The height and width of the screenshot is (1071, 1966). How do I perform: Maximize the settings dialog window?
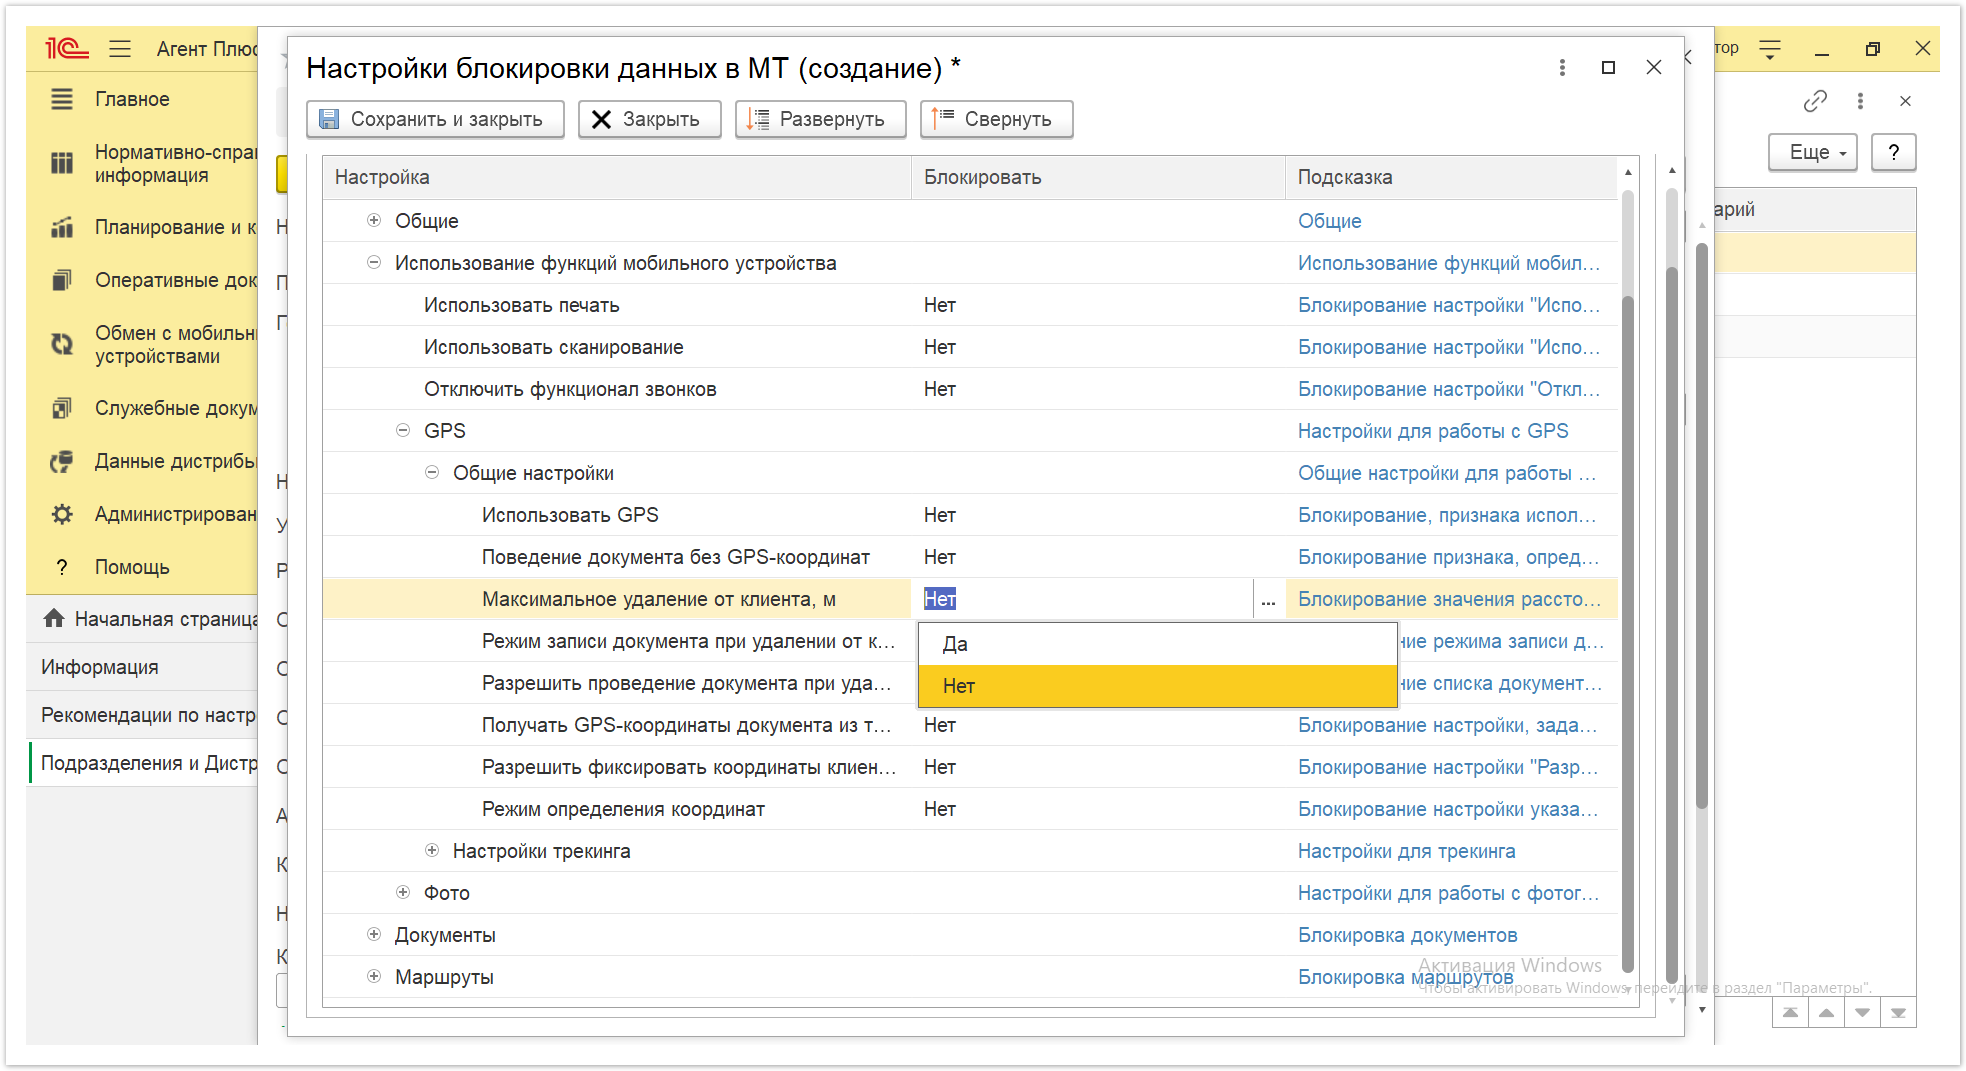click(x=1608, y=67)
